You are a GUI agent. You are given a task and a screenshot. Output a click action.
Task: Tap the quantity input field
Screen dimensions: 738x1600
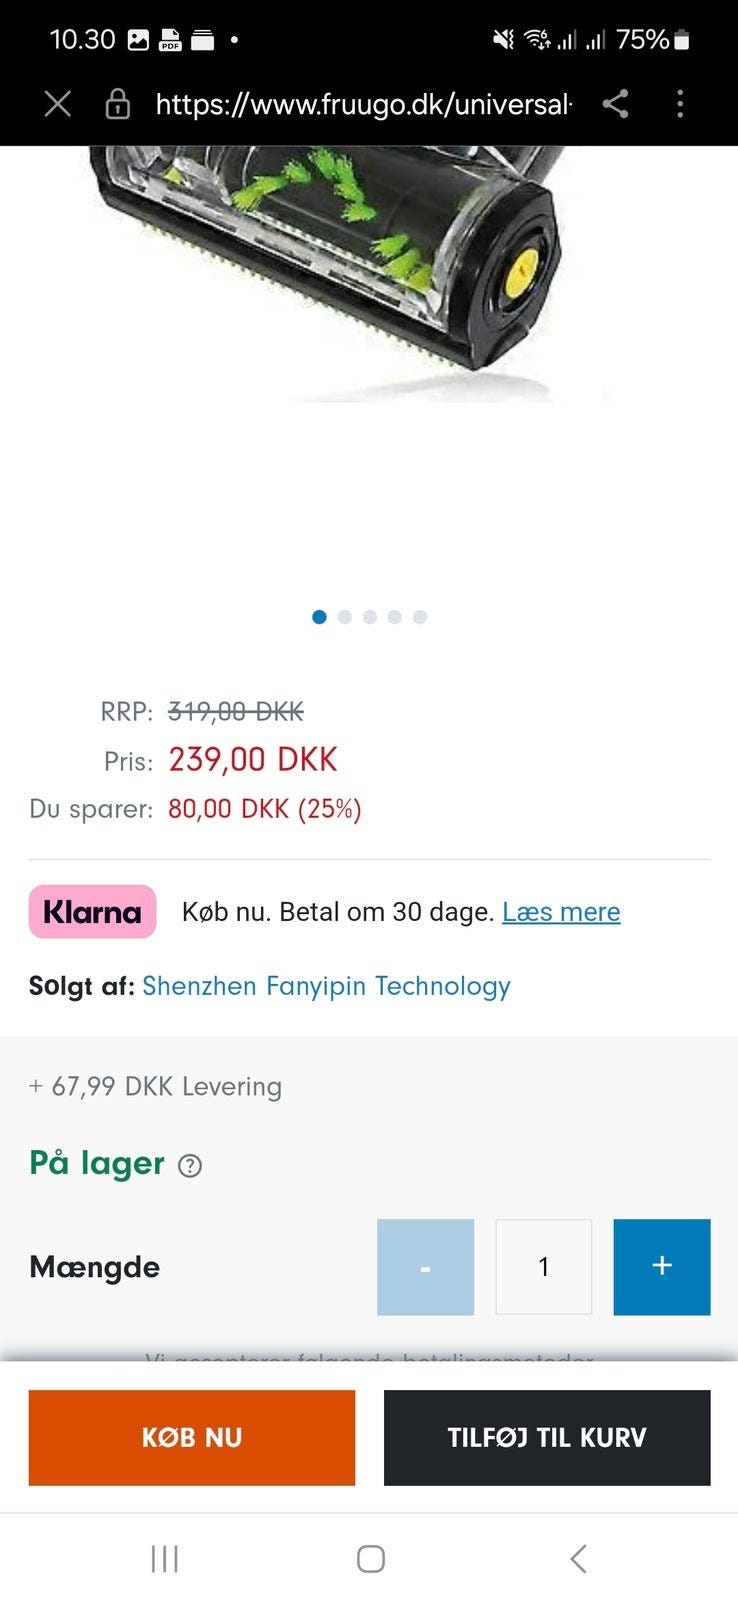[543, 1267]
